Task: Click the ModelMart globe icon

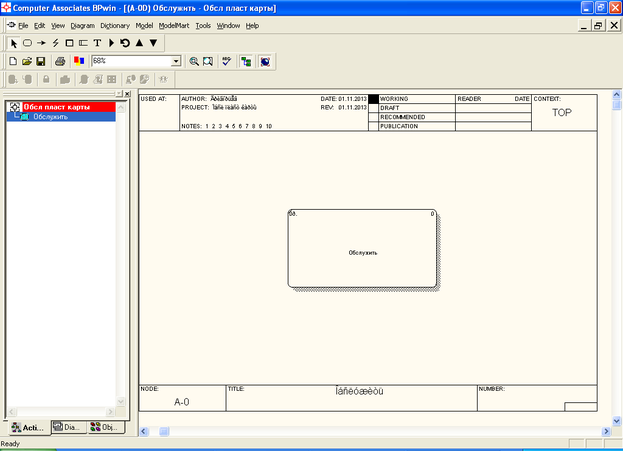Action: coord(265,61)
